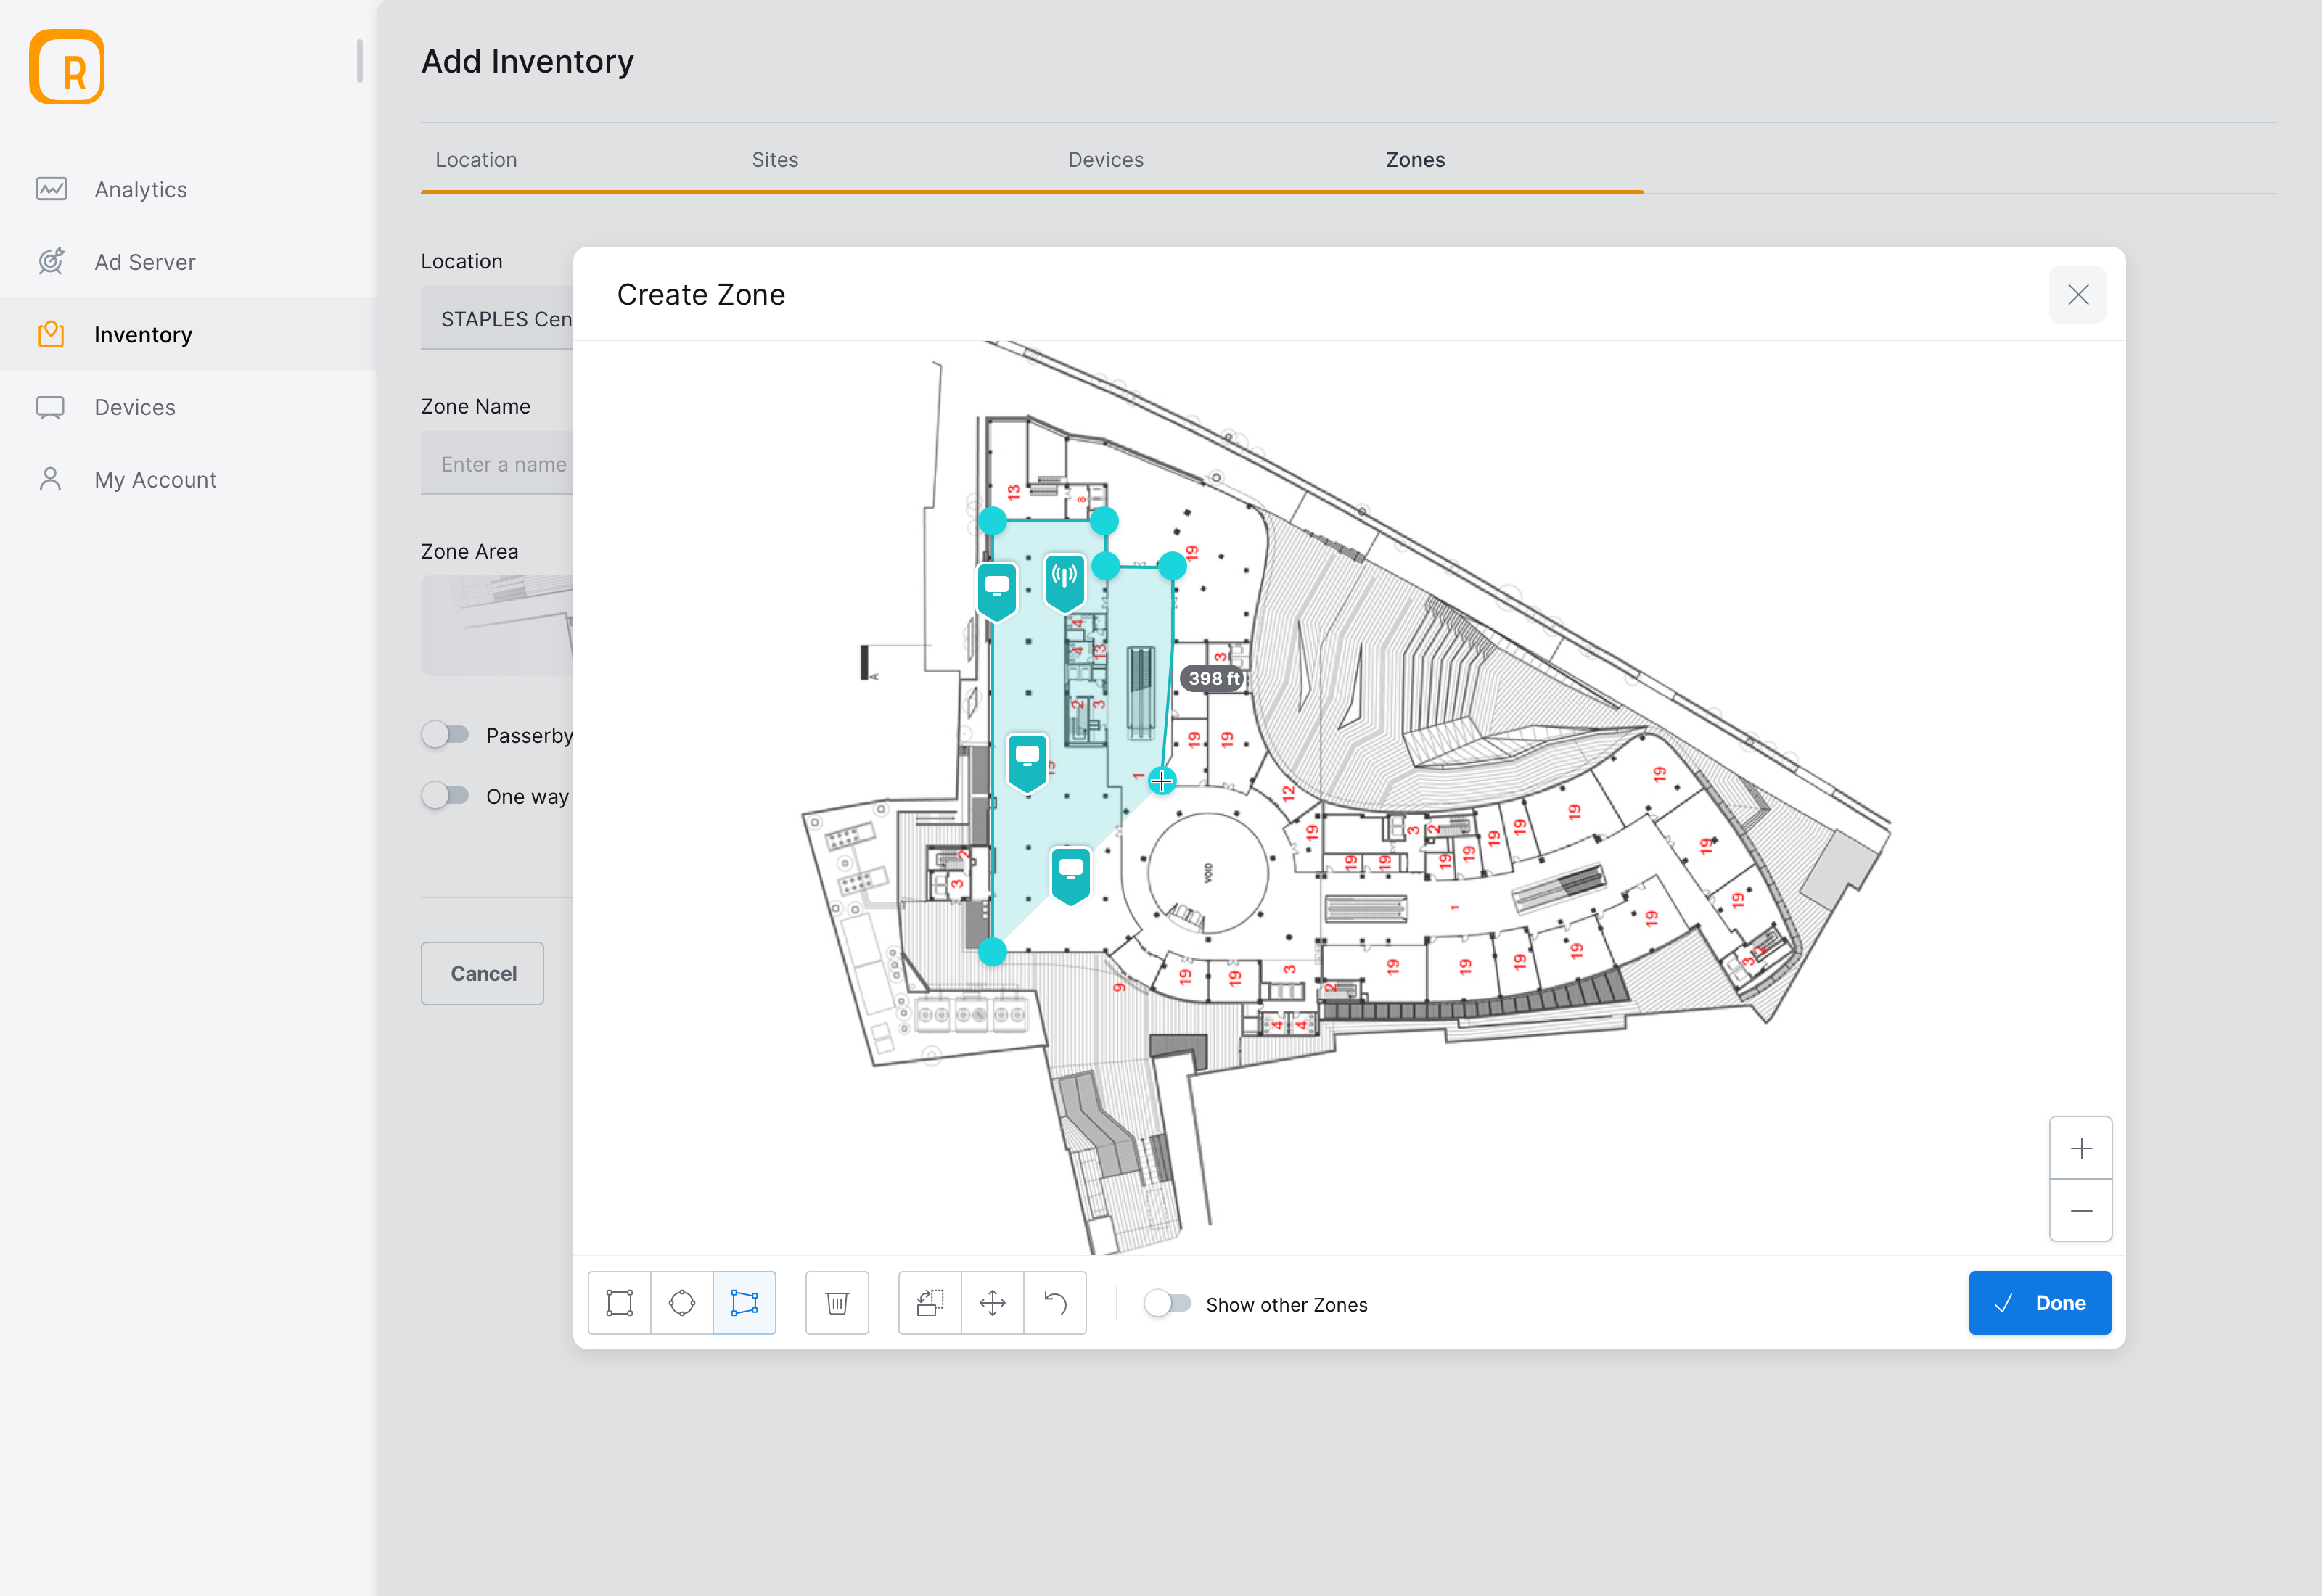Image resolution: width=2322 pixels, height=1596 pixels.
Task: Select the rotate zone tool
Action: click(x=929, y=1302)
